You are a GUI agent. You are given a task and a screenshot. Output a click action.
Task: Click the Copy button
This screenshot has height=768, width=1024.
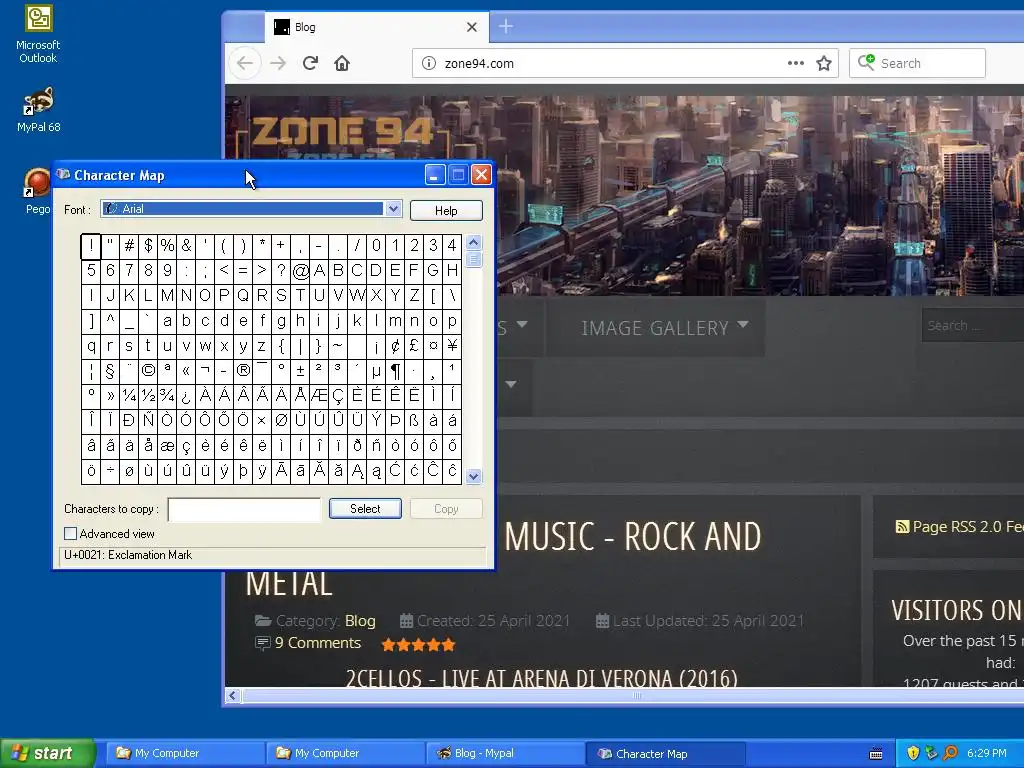point(446,509)
